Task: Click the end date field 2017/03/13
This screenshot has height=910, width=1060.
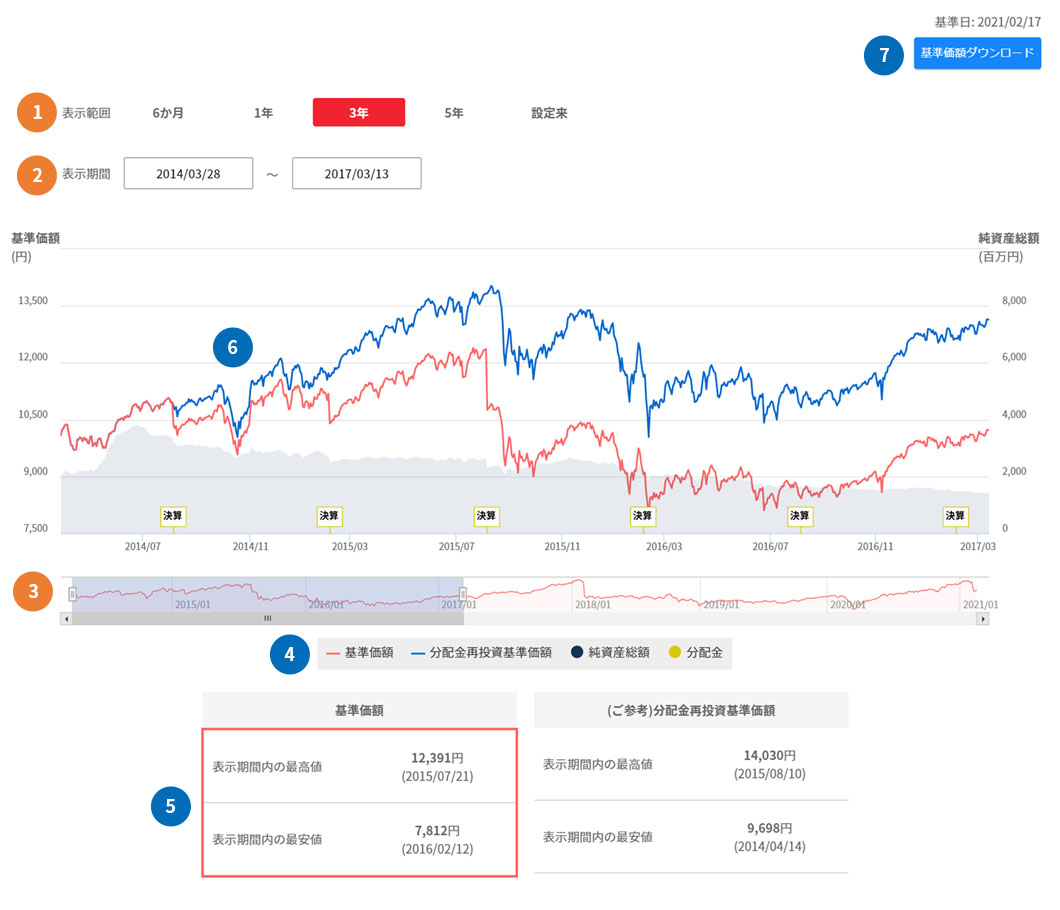Action: pos(357,173)
